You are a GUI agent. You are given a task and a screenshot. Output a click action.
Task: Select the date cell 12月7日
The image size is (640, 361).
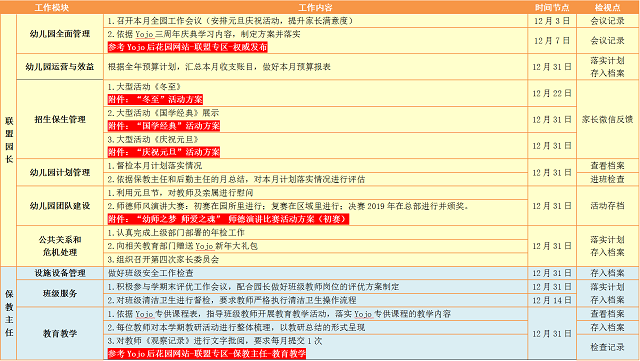(x=552, y=40)
